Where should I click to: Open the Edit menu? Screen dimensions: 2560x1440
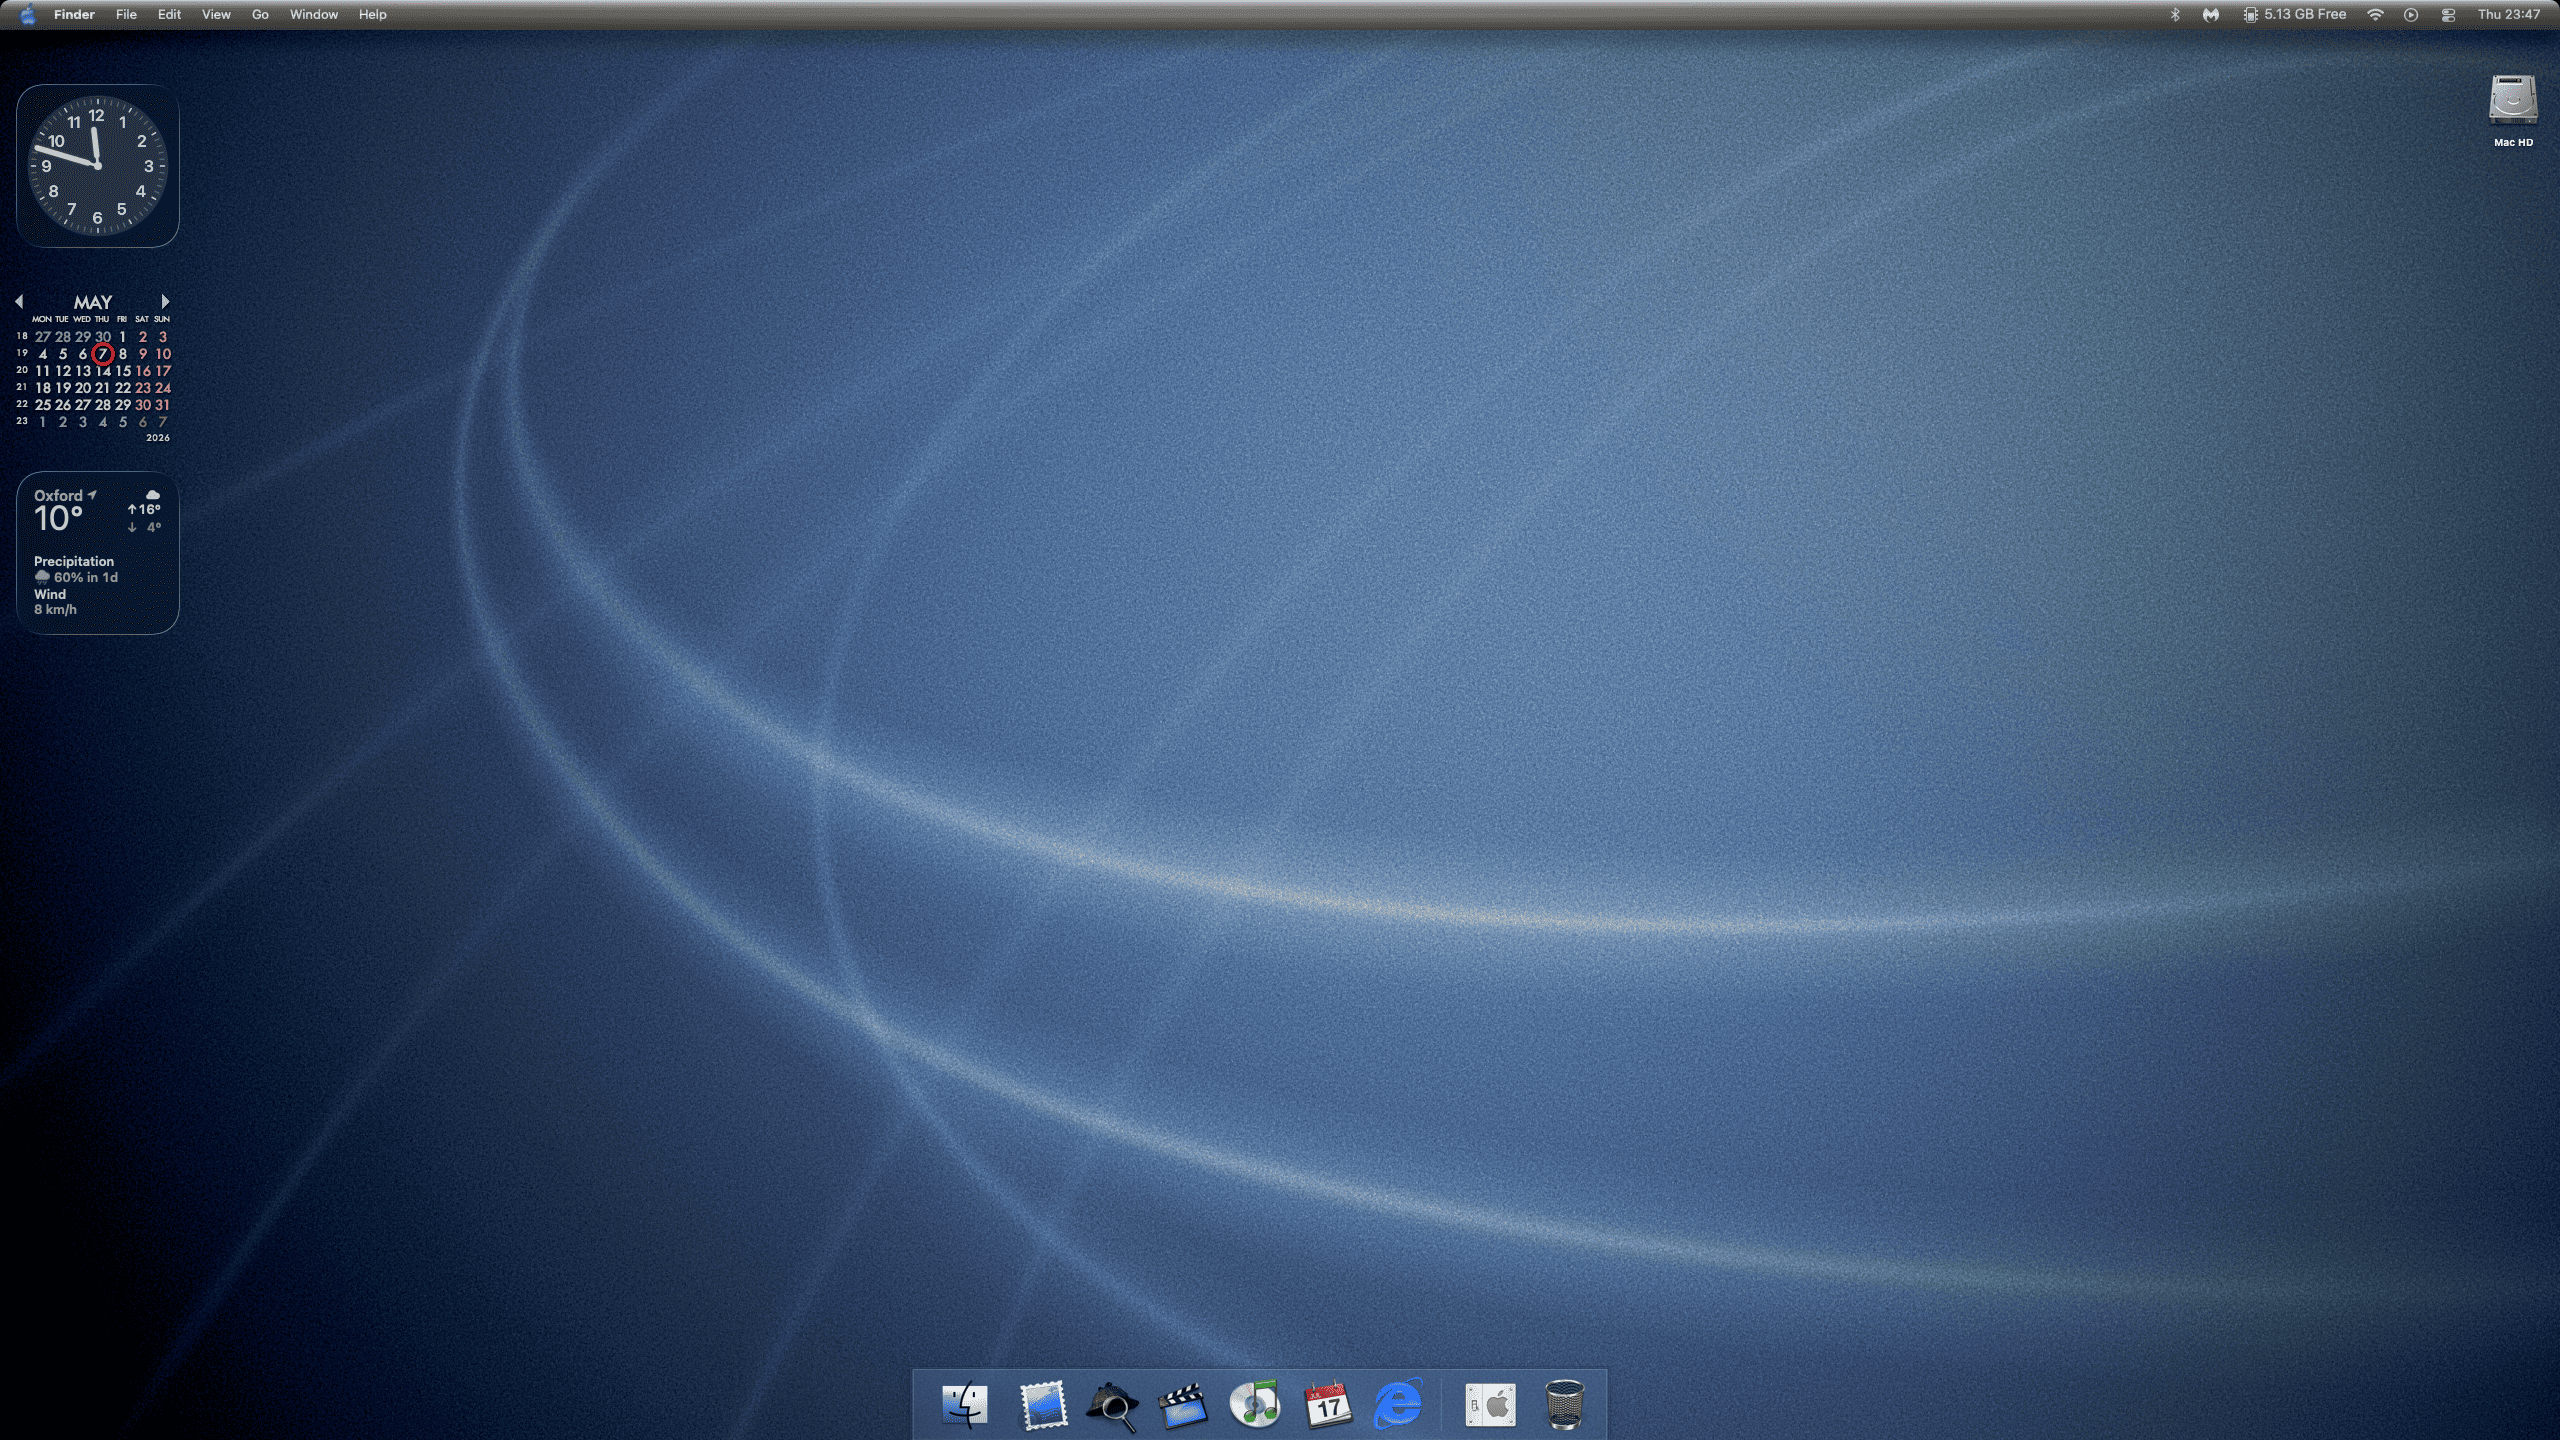[169, 14]
